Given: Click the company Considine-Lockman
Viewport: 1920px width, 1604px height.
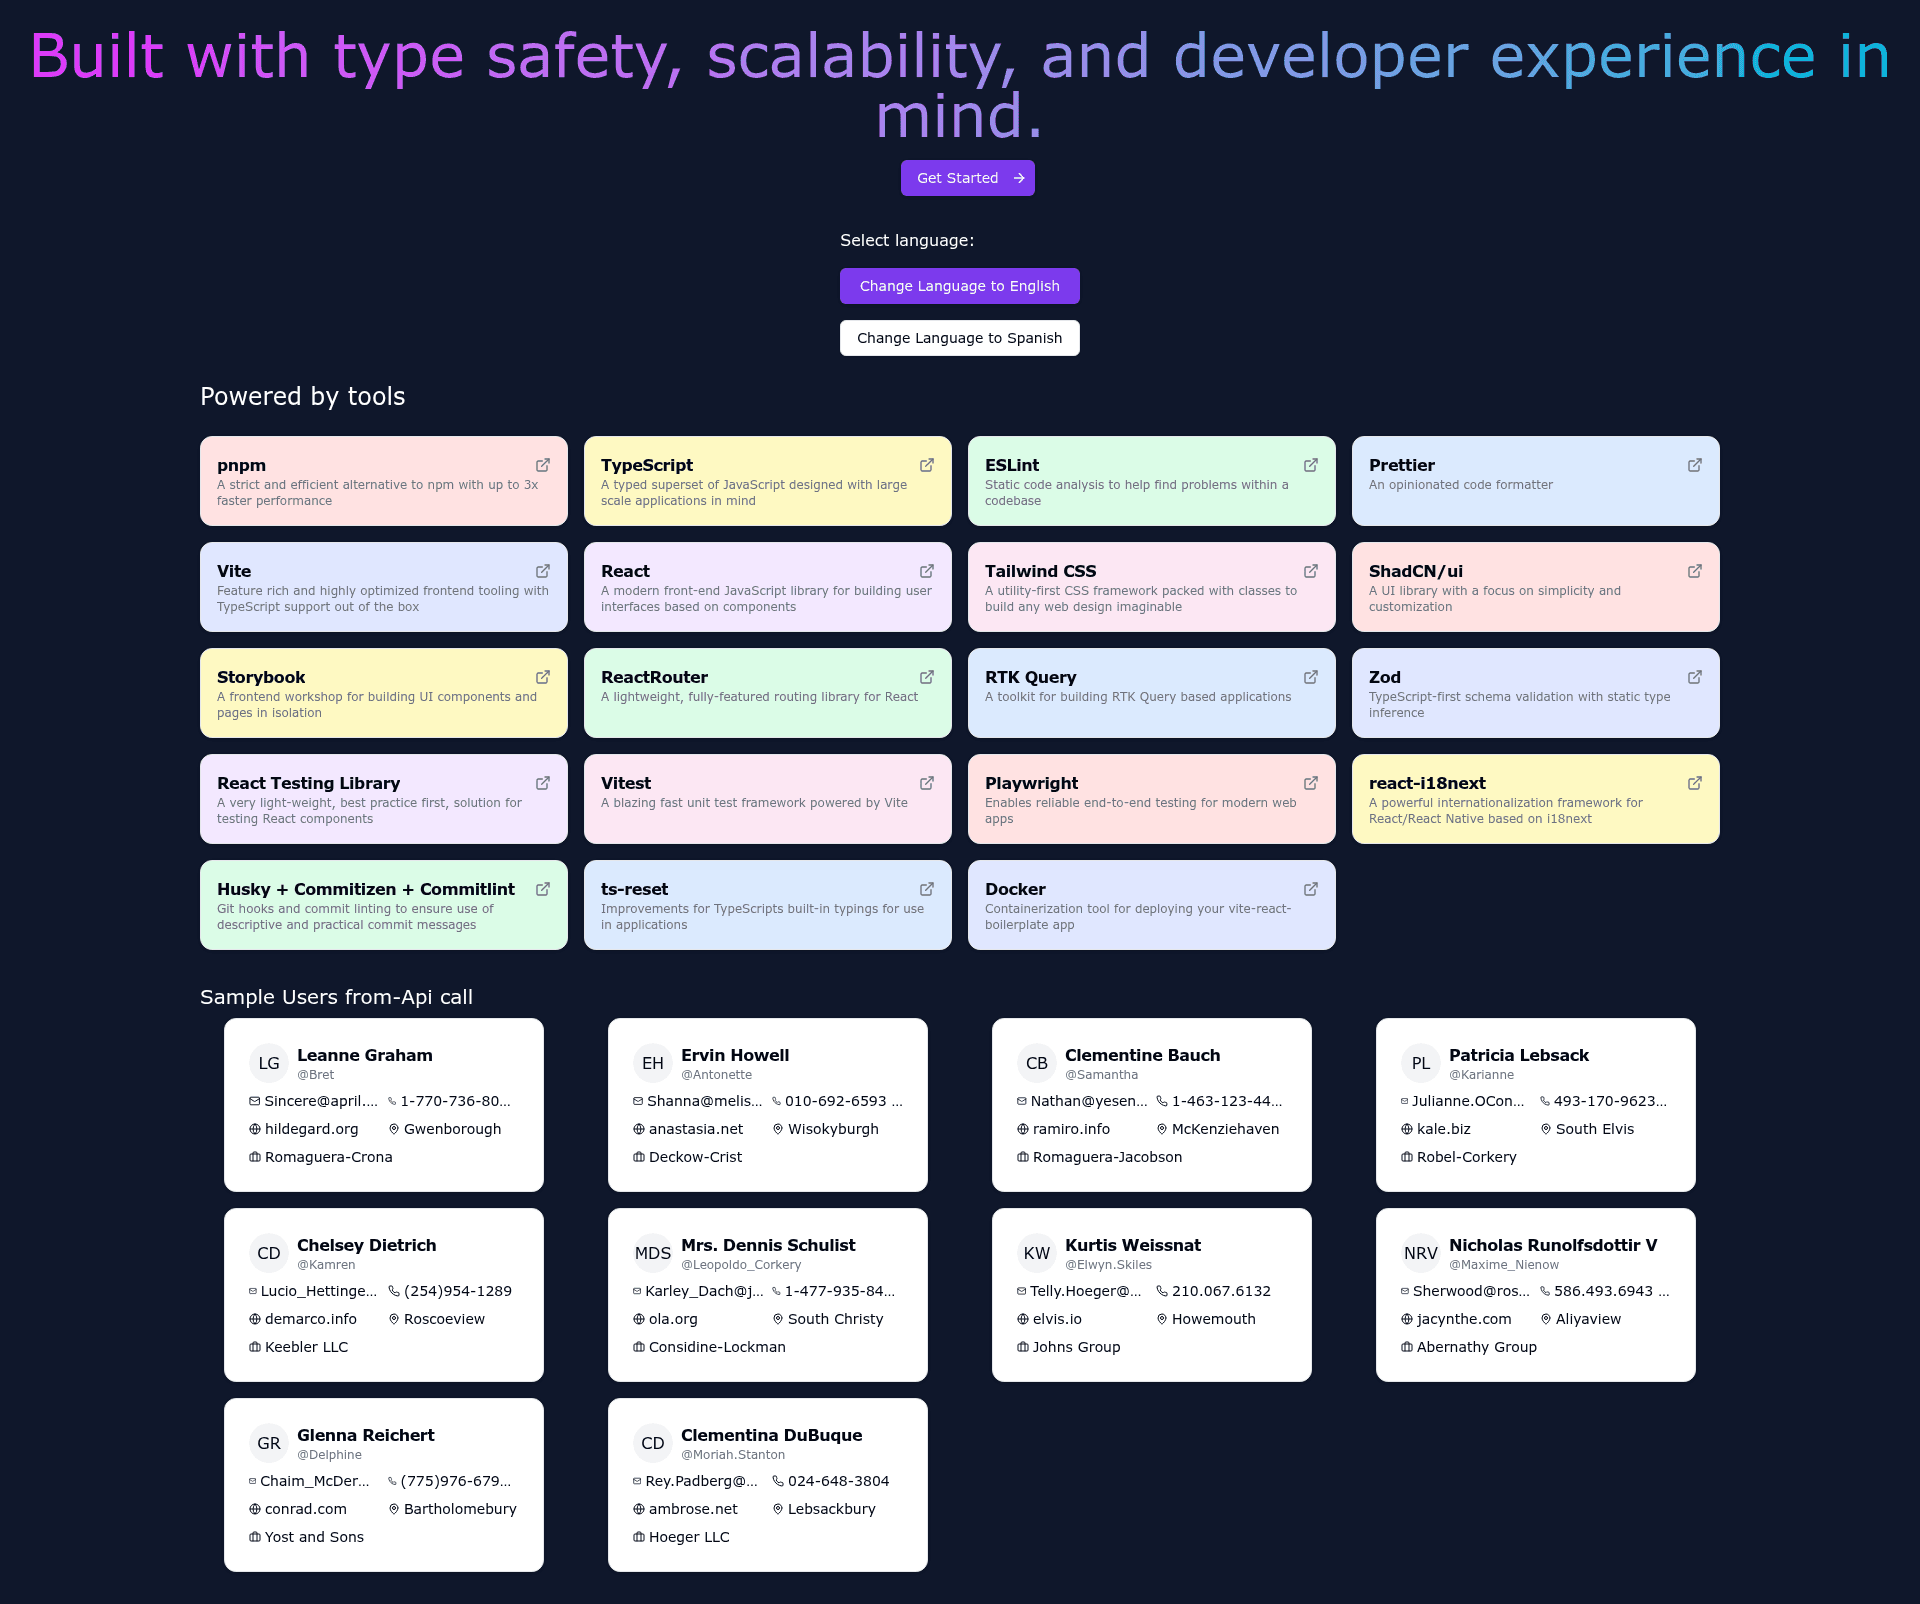Looking at the screenshot, I should tap(717, 1347).
